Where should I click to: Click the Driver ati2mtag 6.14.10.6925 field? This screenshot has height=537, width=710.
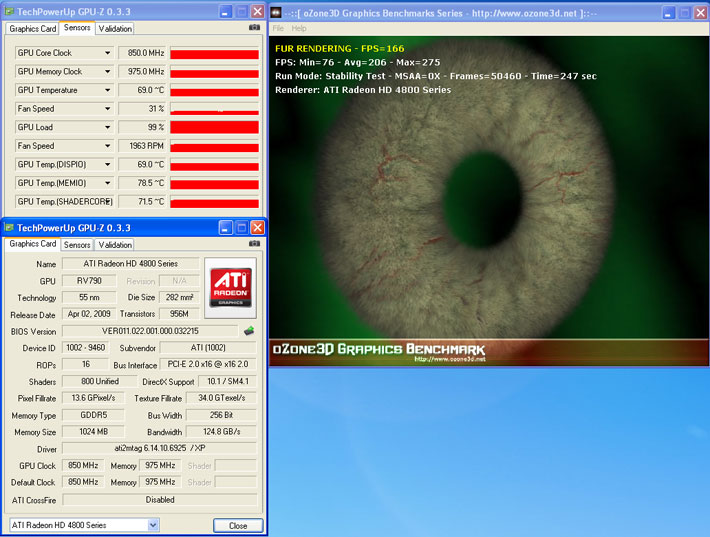pyautogui.click(x=159, y=448)
